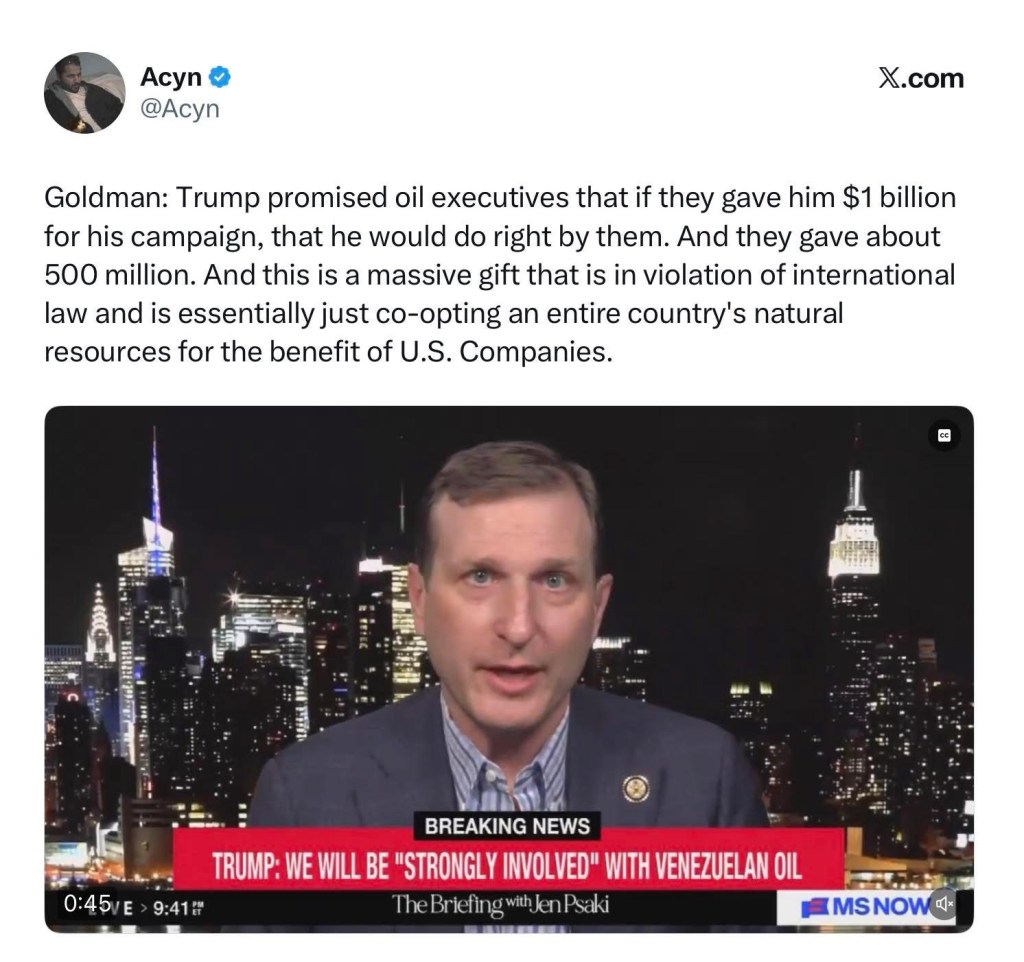Open Acyn's round profile avatar
1024x962 pixels.
pos(85,93)
